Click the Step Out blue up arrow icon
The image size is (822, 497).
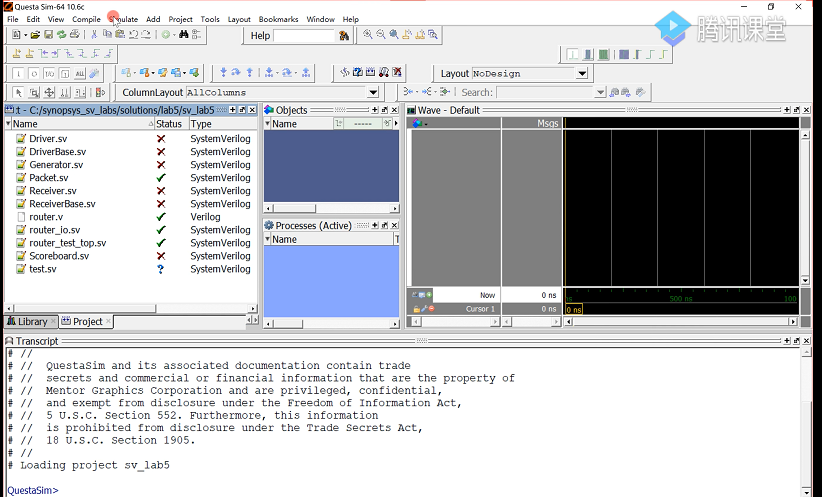[x=250, y=72]
